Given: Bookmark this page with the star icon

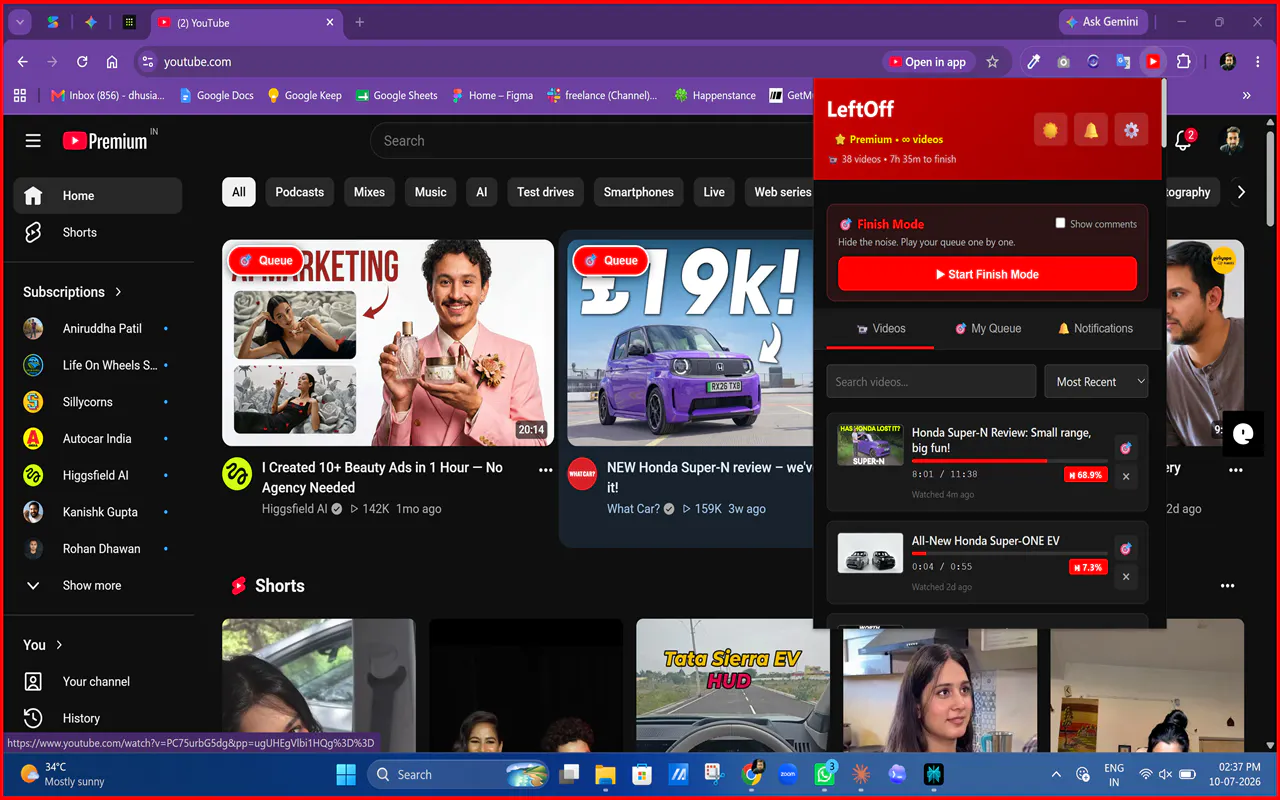Looking at the screenshot, I should click(x=992, y=62).
